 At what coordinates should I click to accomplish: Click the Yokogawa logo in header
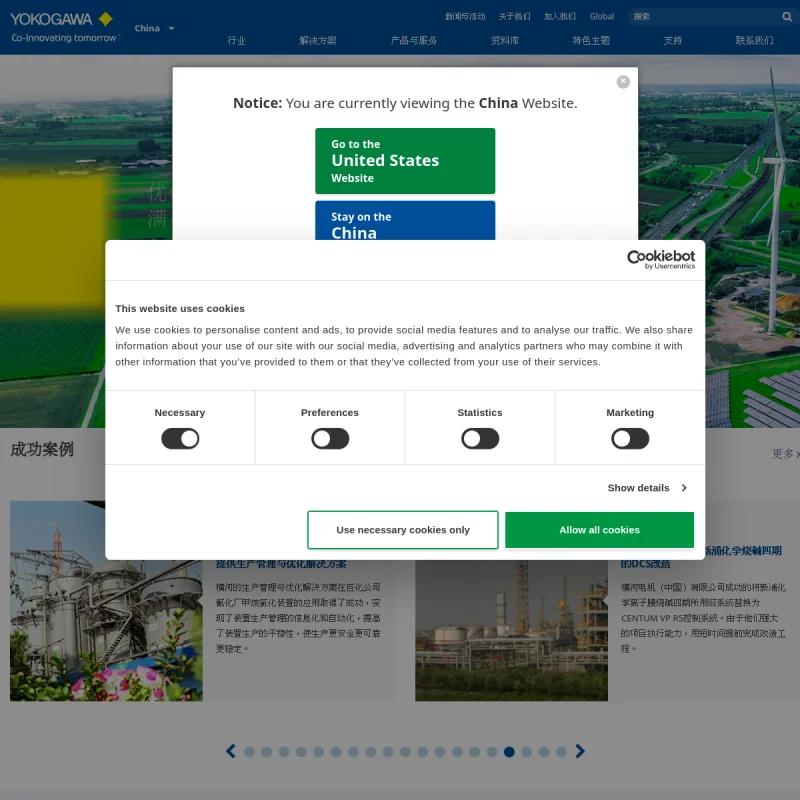coord(65,28)
